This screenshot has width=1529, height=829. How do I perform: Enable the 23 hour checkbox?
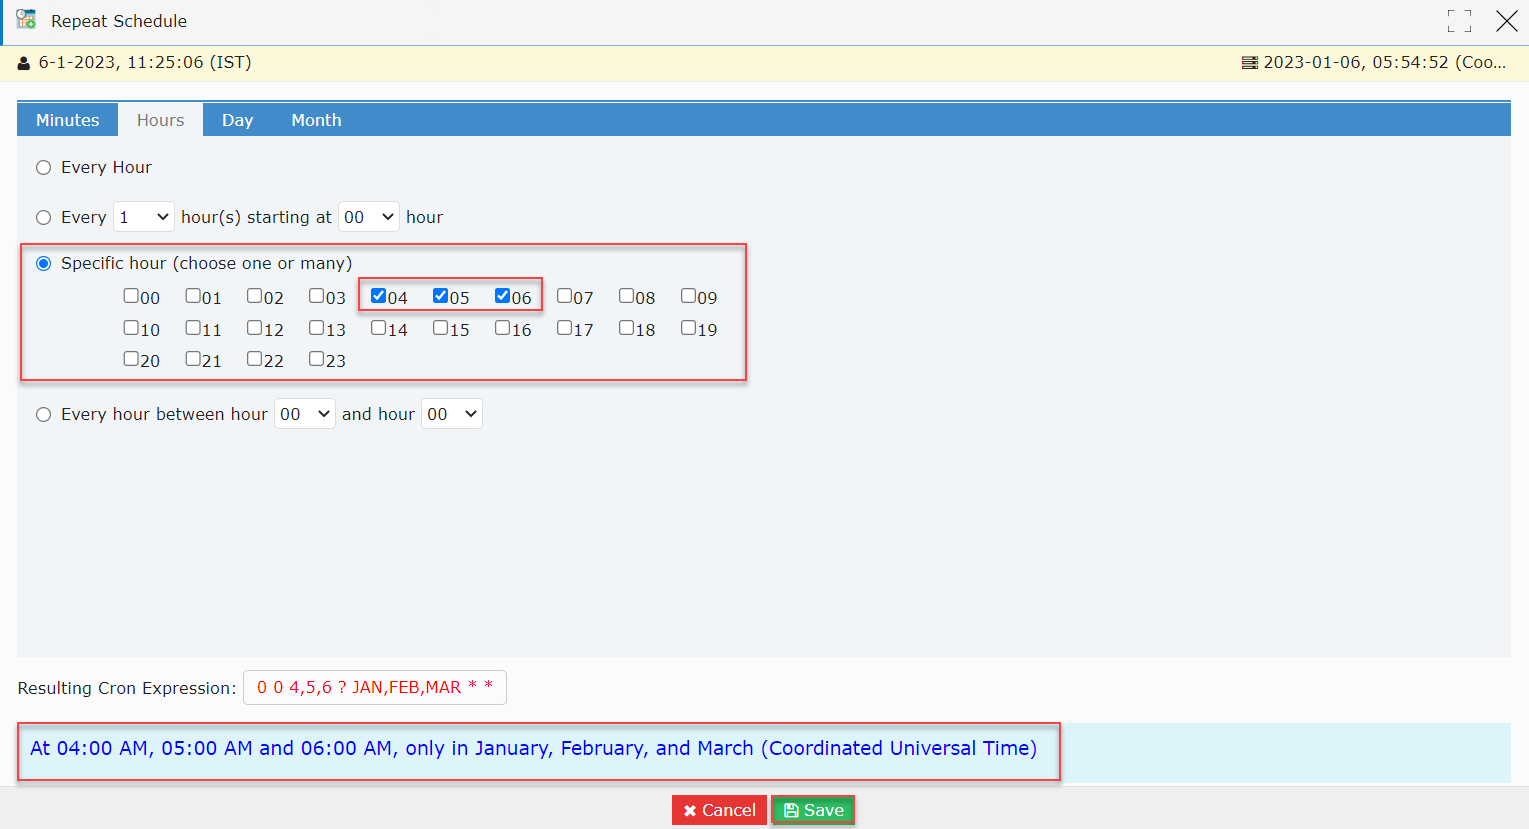316,359
